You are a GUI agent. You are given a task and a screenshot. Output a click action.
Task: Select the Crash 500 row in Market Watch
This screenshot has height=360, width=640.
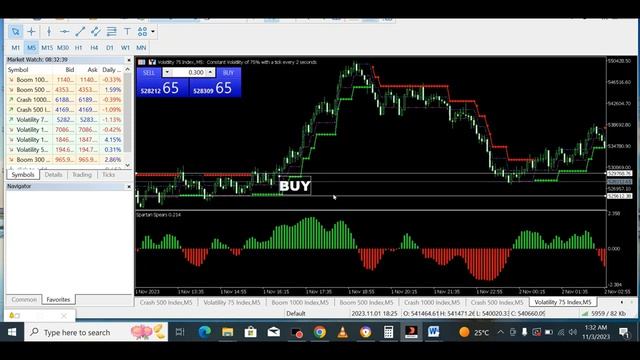coord(64,110)
